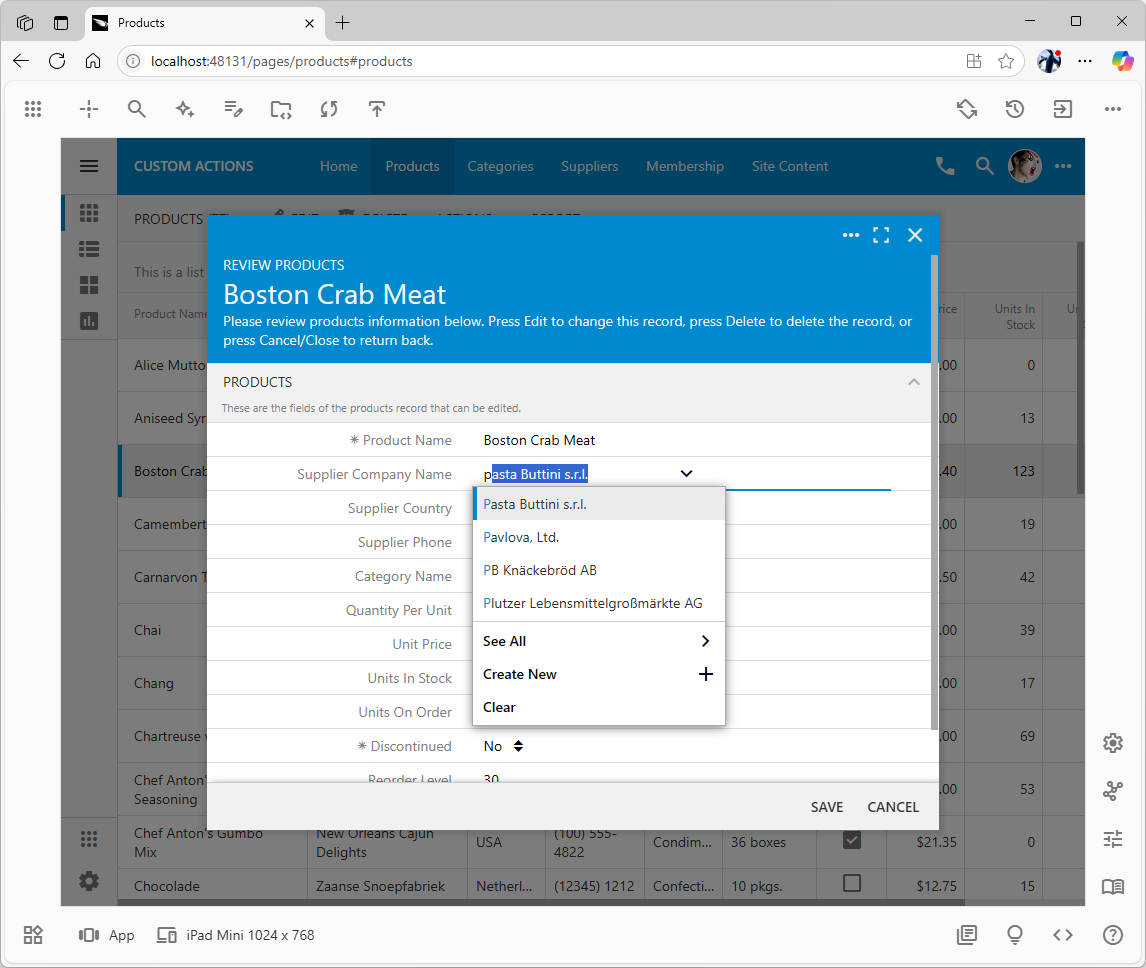
Task: Open more options in the dialog header
Action: [x=851, y=235]
